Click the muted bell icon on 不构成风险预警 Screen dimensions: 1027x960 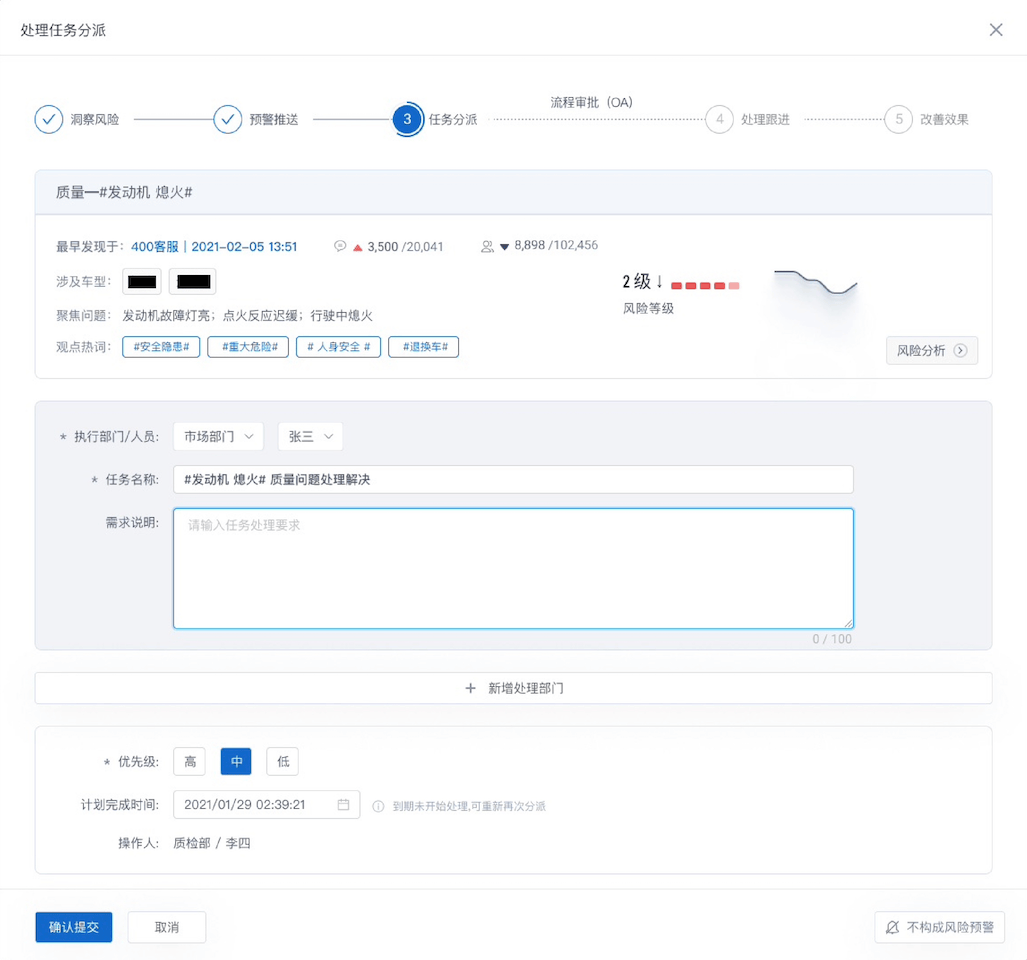pos(892,928)
